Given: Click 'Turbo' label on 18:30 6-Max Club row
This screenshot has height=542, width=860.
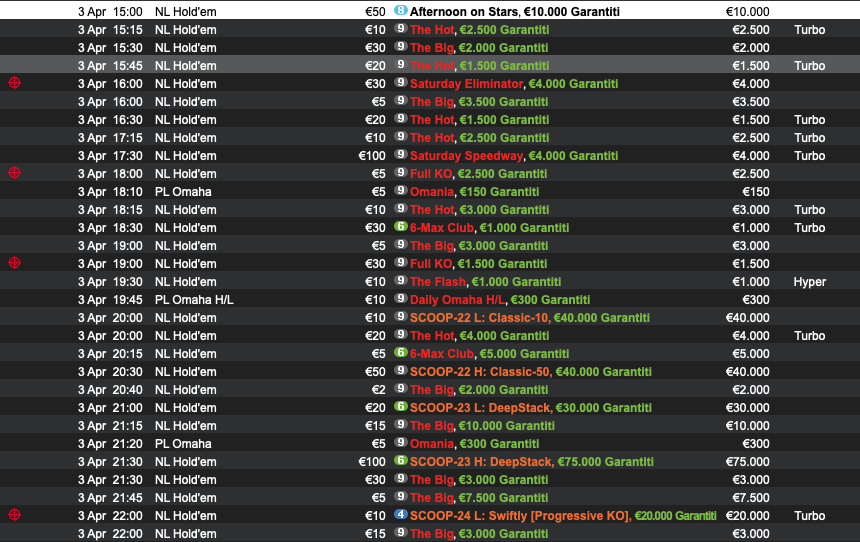Looking at the screenshot, I should coord(810,228).
